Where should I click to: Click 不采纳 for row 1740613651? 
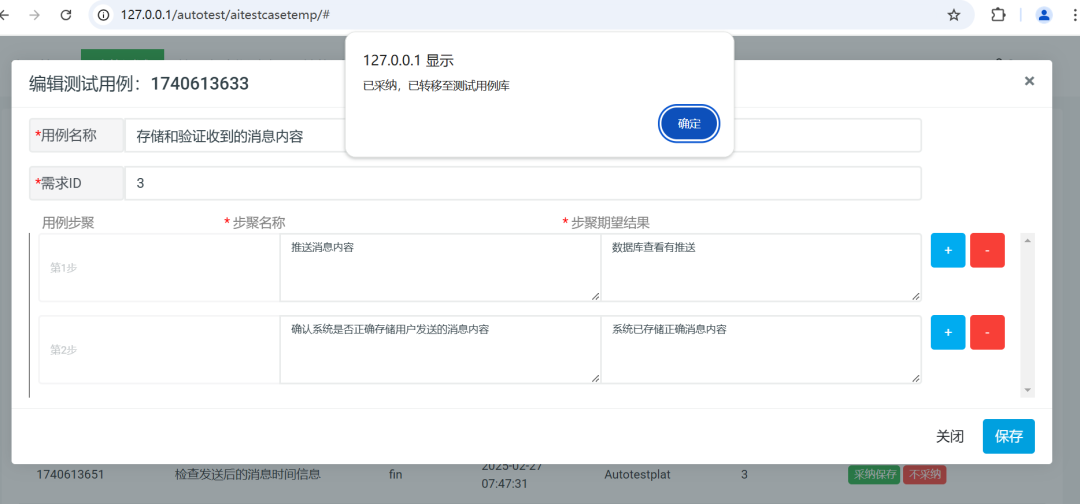924,474
